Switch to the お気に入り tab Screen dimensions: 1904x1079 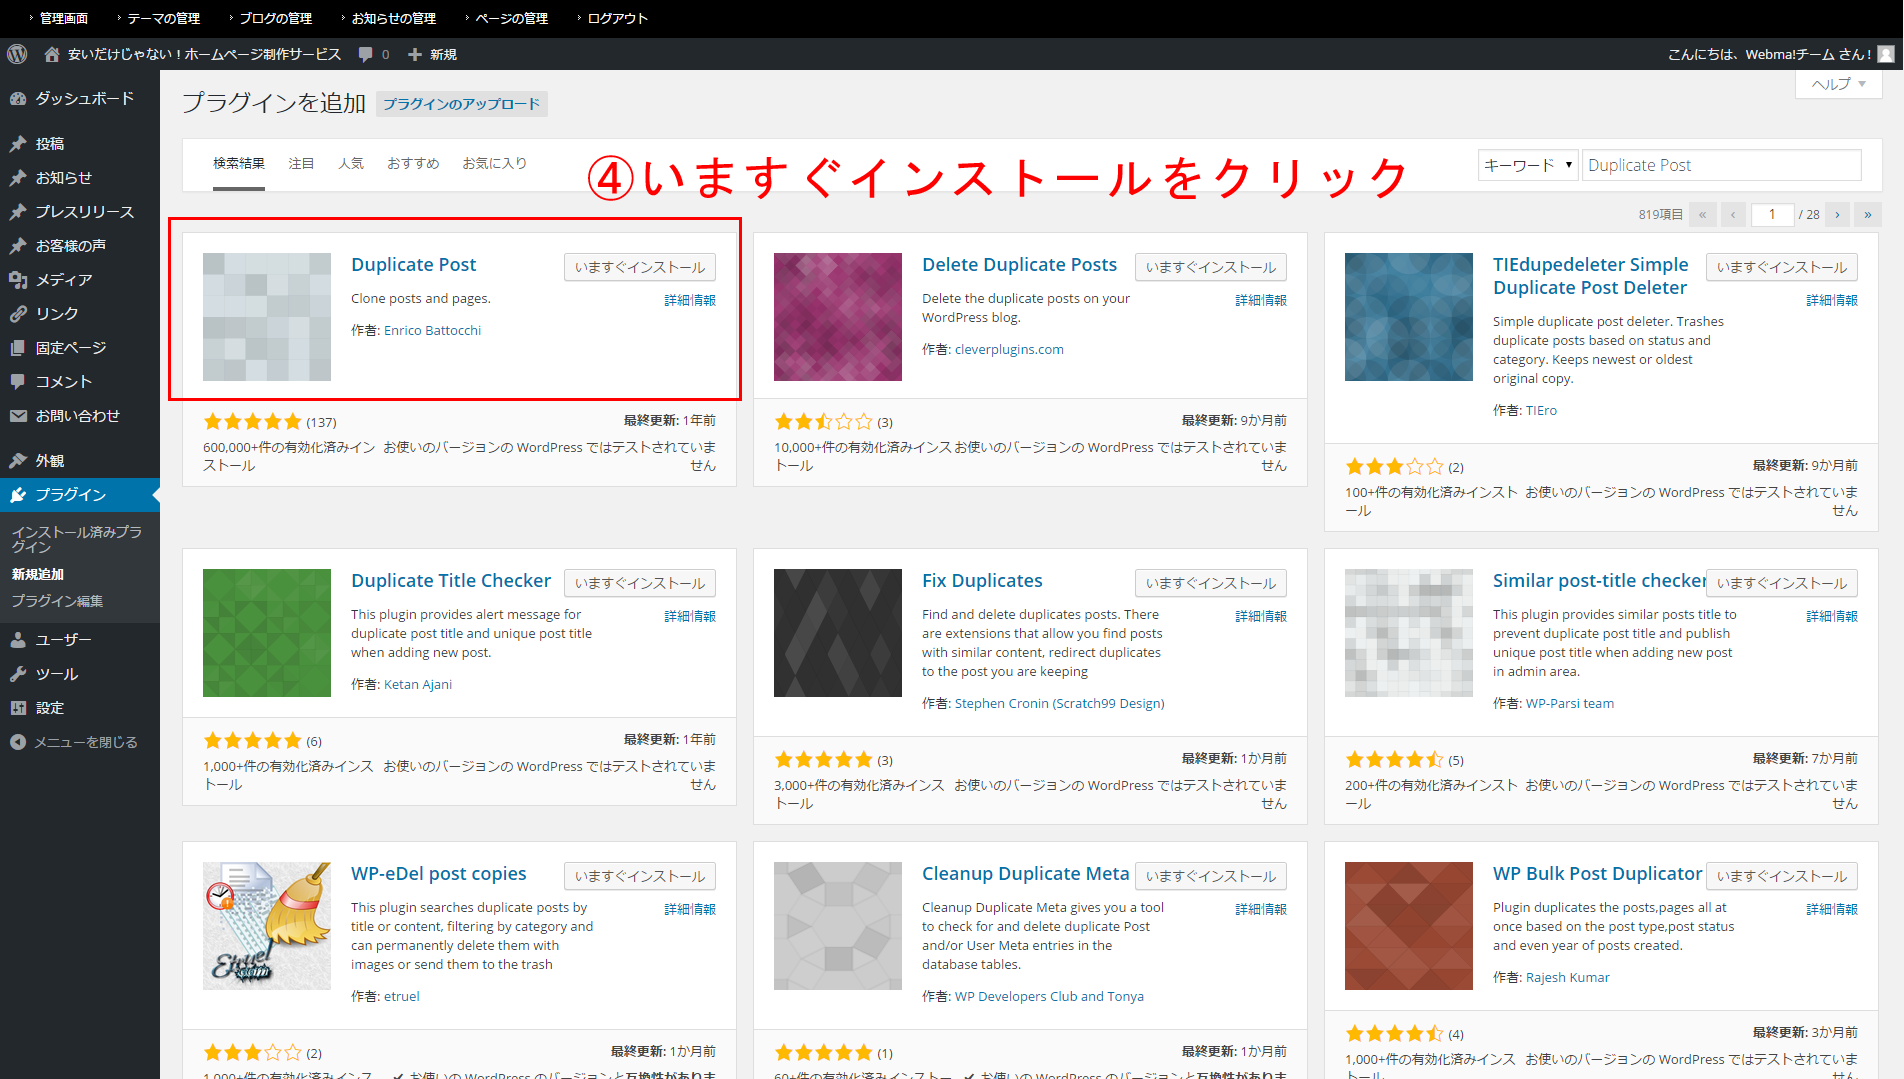point(494,163)
